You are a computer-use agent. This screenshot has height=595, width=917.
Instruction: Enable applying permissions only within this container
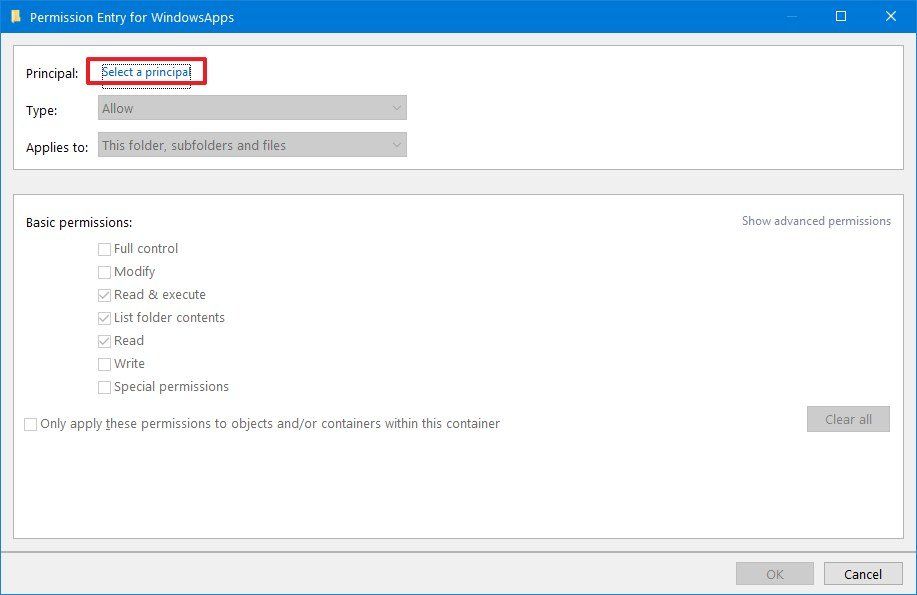(30, 424)
